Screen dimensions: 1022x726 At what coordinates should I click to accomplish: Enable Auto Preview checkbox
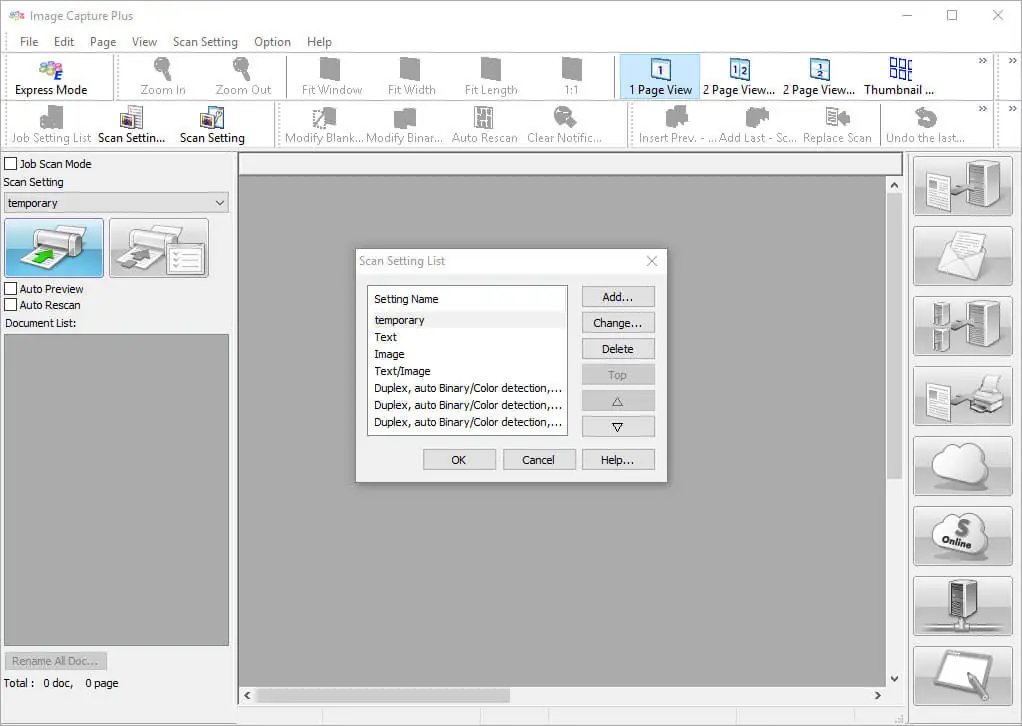click(10, 288)
